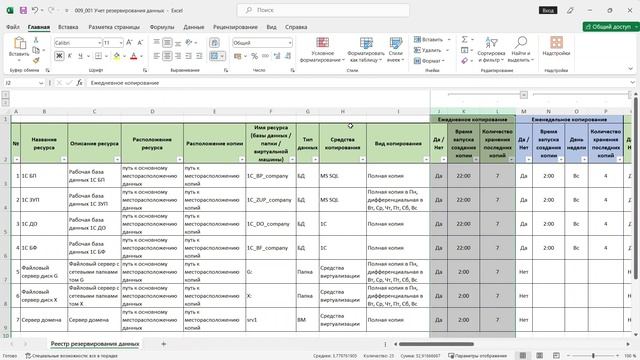
Task: Align text to top of cell
Action: pyautogui.click(x=157, y=42)
